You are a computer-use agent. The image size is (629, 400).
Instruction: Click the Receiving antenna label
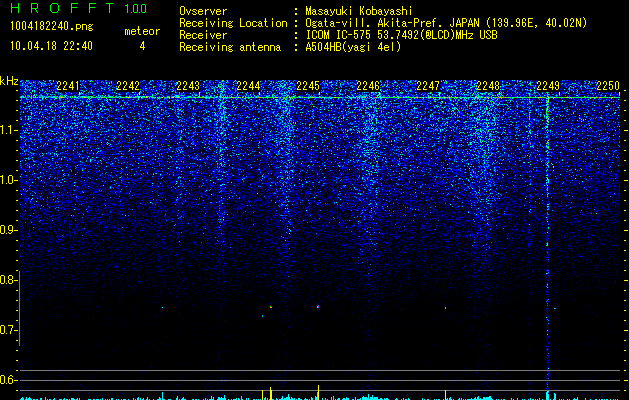tap(230, 47)
